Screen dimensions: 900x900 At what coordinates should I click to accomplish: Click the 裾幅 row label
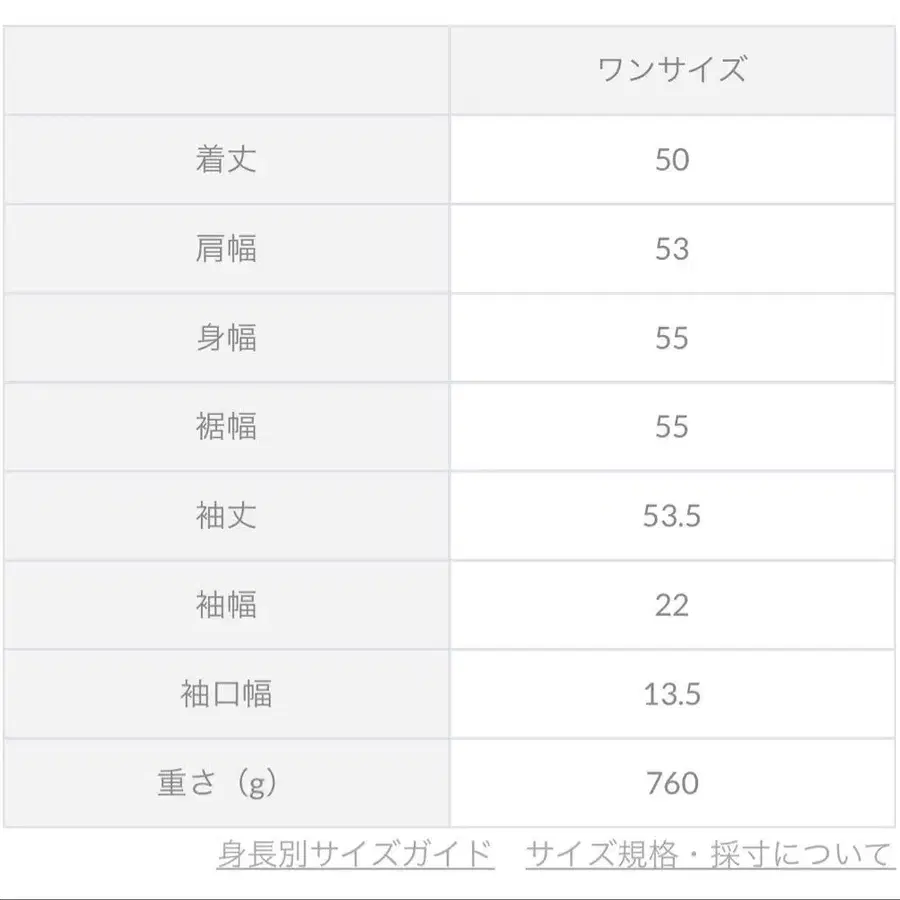click(228, 426)
